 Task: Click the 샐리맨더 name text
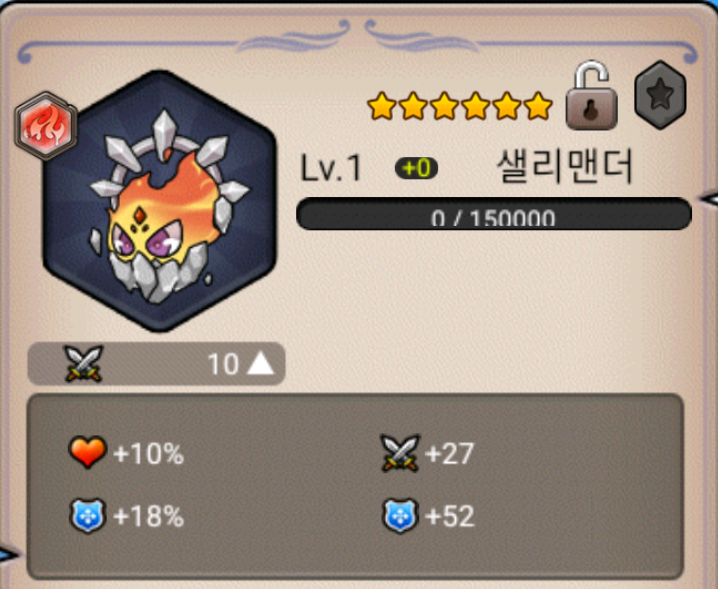pos(565,166)
